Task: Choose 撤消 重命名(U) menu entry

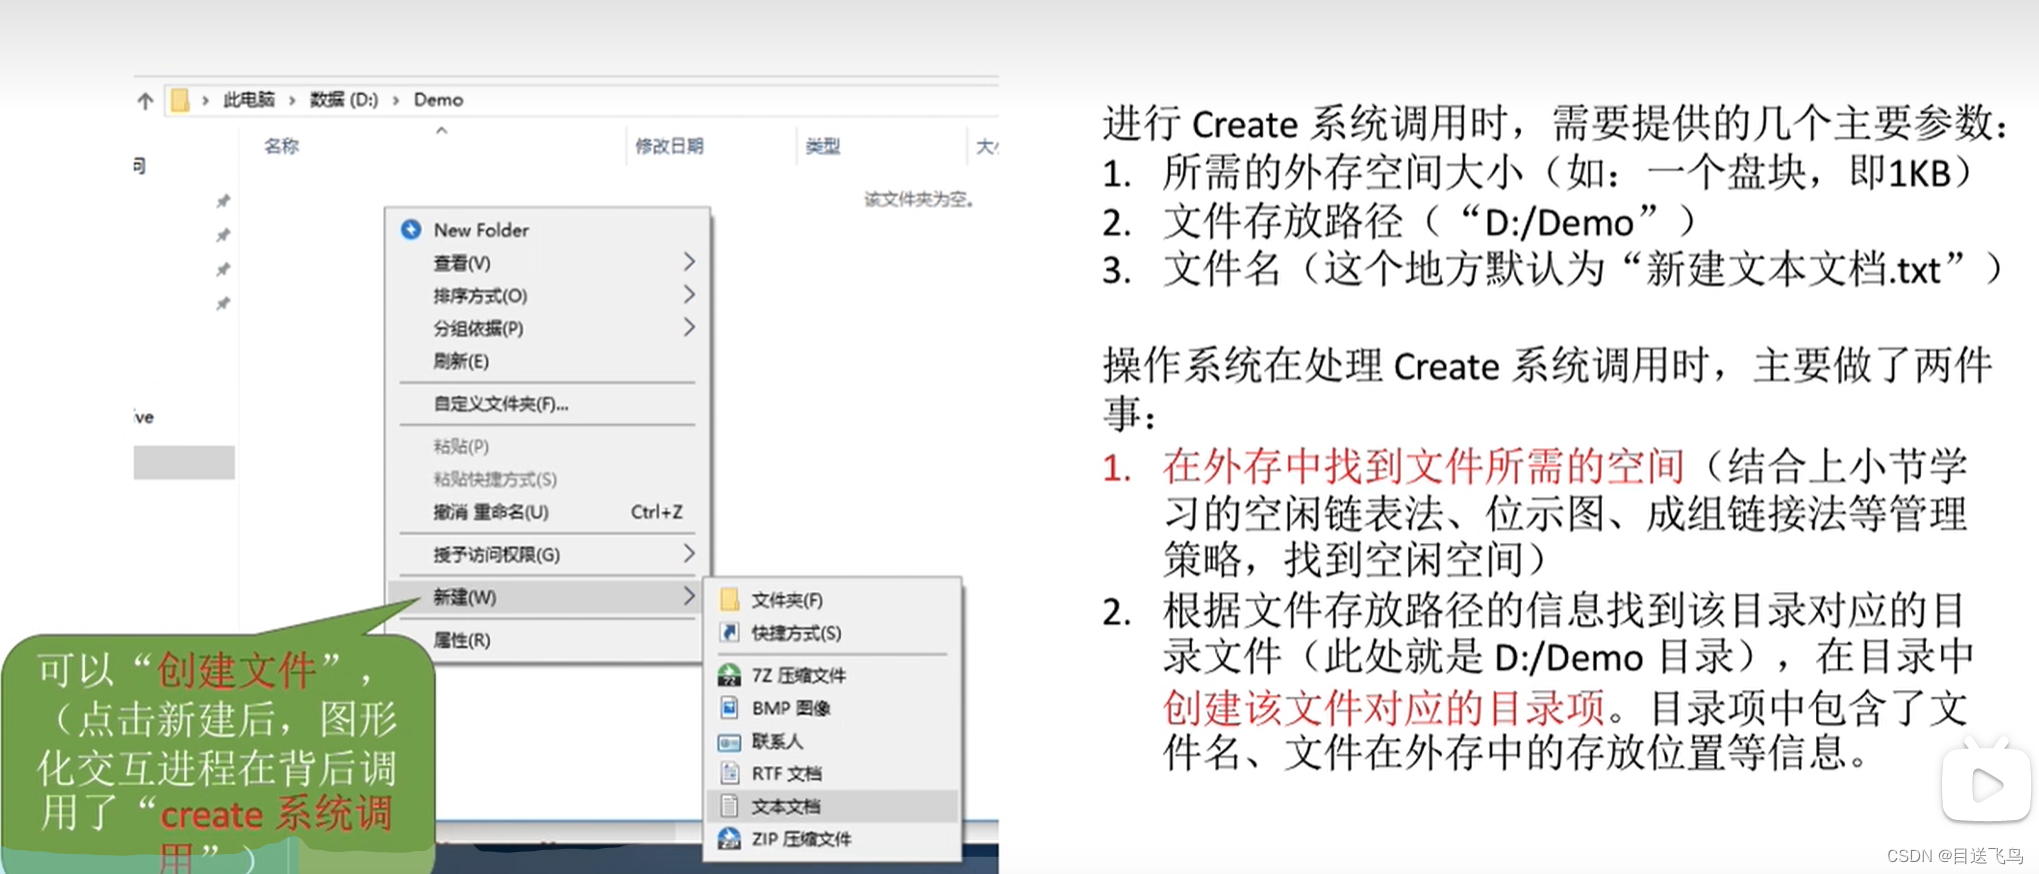Action: coord(547,512)
